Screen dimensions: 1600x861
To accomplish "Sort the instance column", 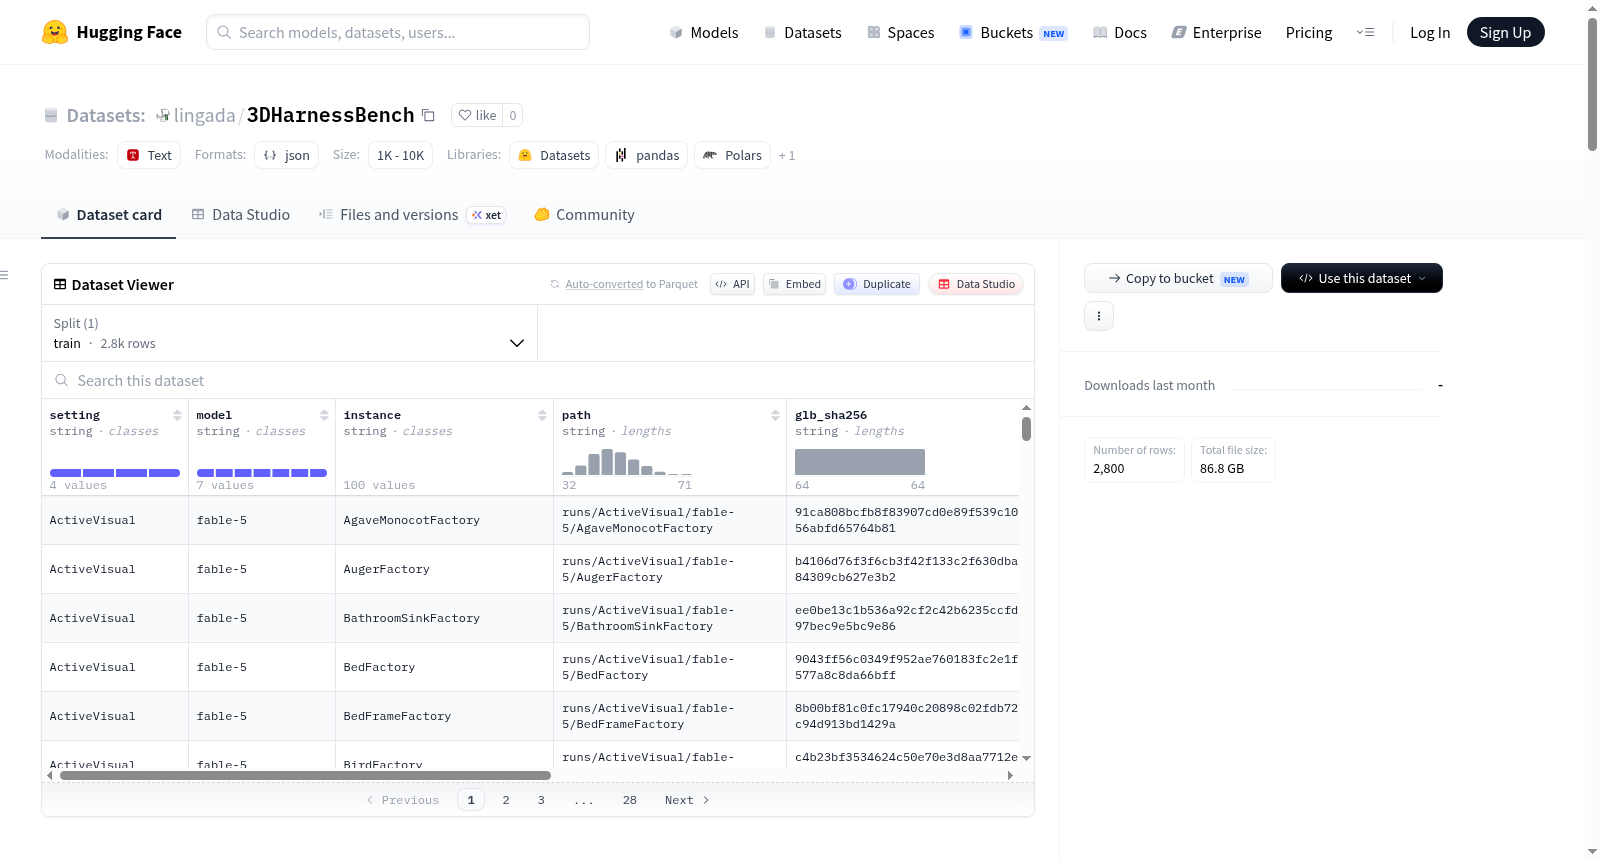I will (542, 415).
